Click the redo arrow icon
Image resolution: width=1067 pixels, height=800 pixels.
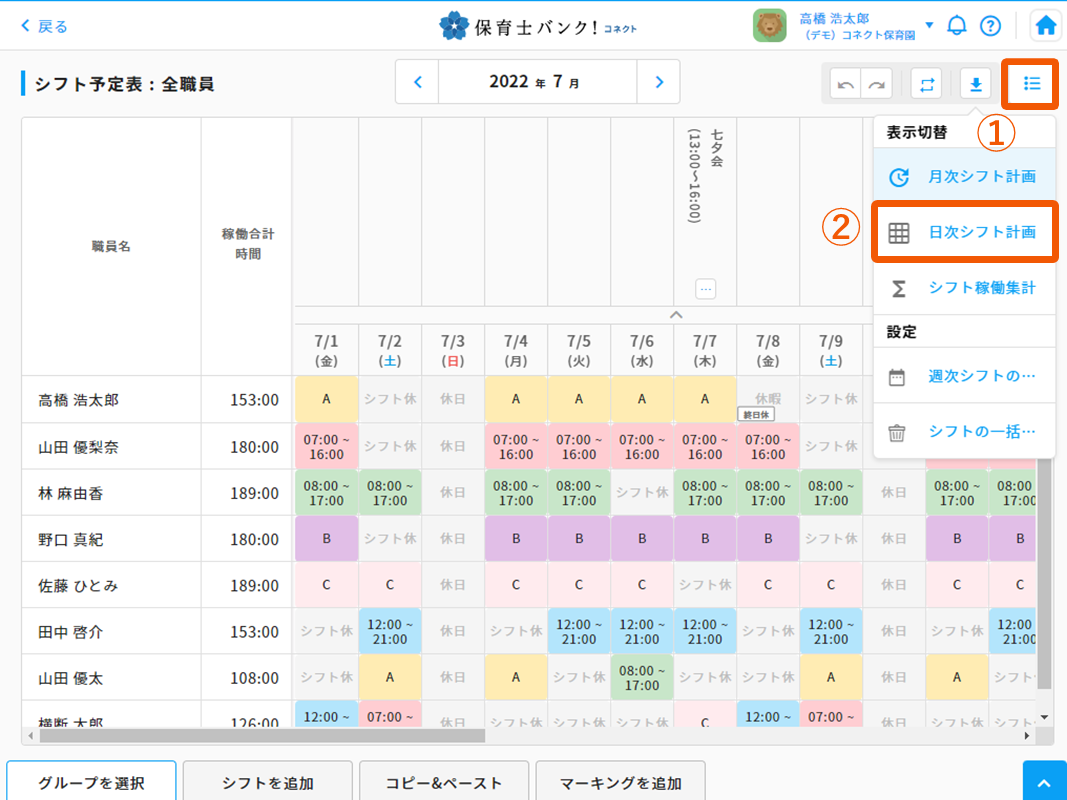click(x=877, y=85)
